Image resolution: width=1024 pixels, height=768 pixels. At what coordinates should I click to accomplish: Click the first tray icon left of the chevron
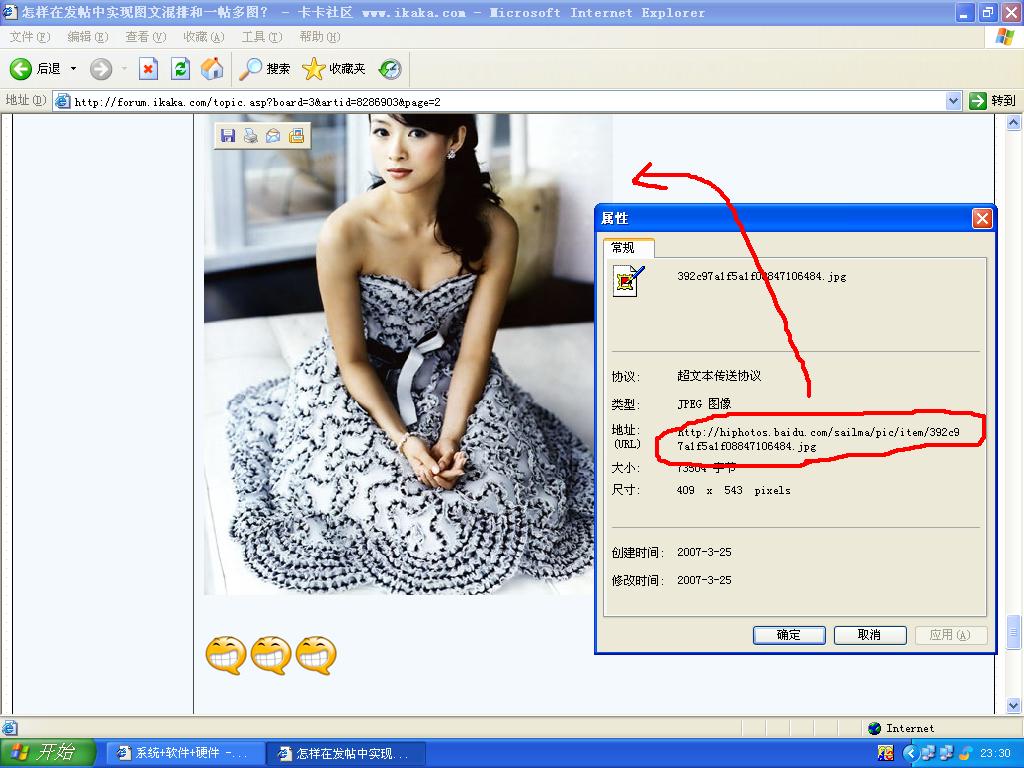click(x=886, y=753)
